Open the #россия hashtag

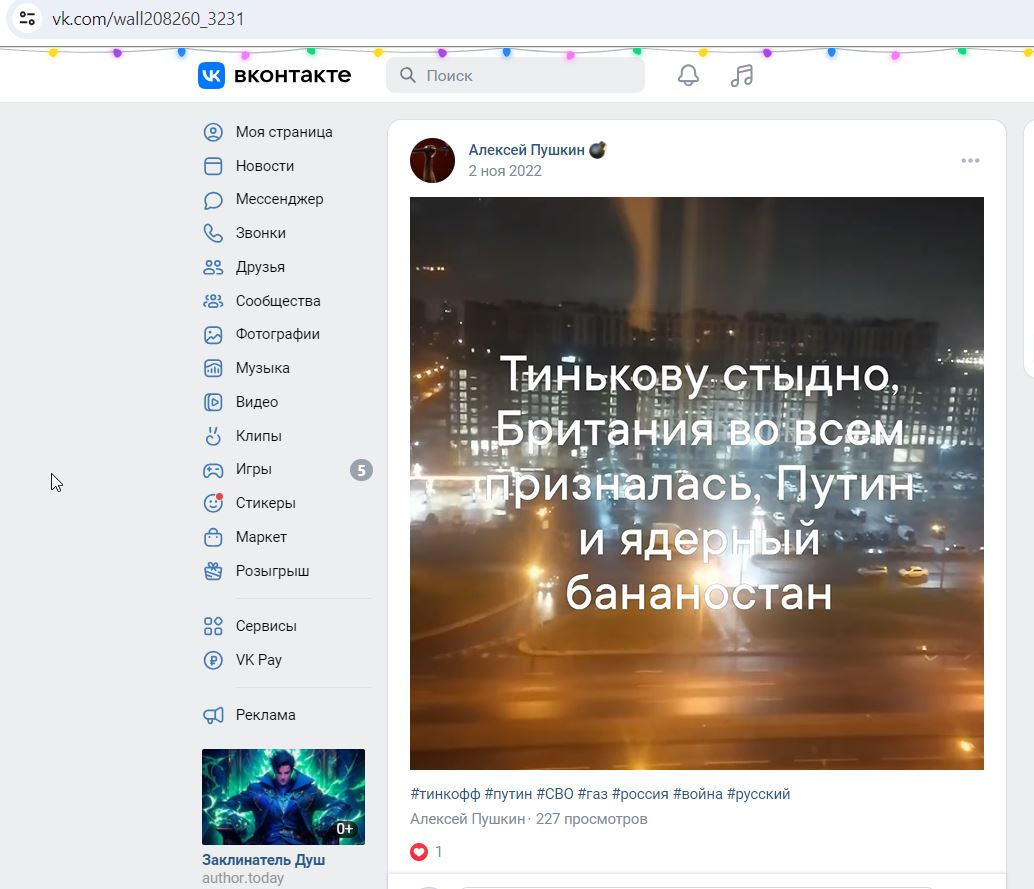[x=640, y=794]
